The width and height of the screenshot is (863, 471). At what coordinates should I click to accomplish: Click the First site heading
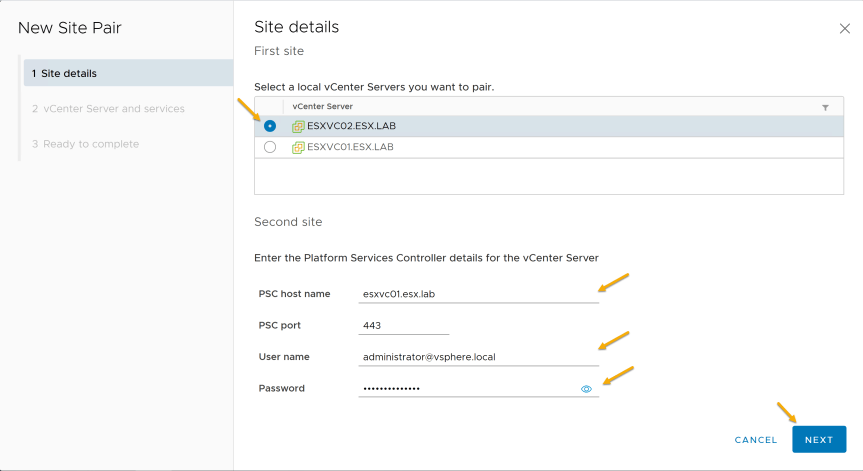[x=278, y=51]
